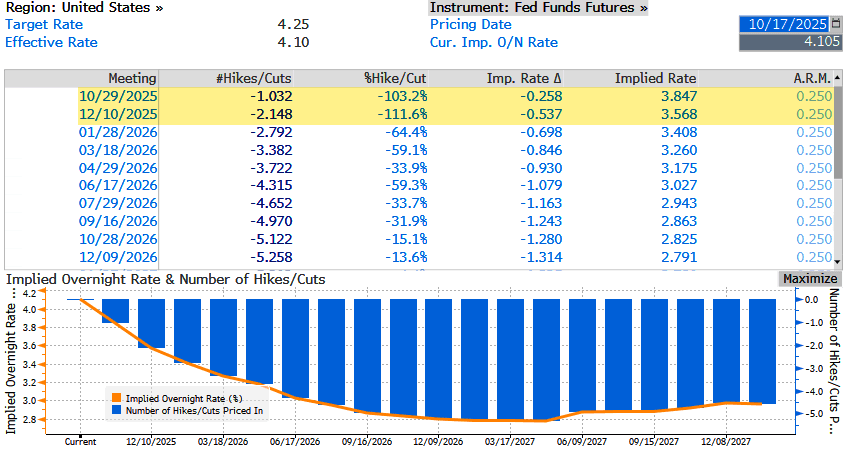Click the table scrollbar up arrow
The width and height of the screenshot is (844, 456).
pyautogui.click(x=837, y=77)
